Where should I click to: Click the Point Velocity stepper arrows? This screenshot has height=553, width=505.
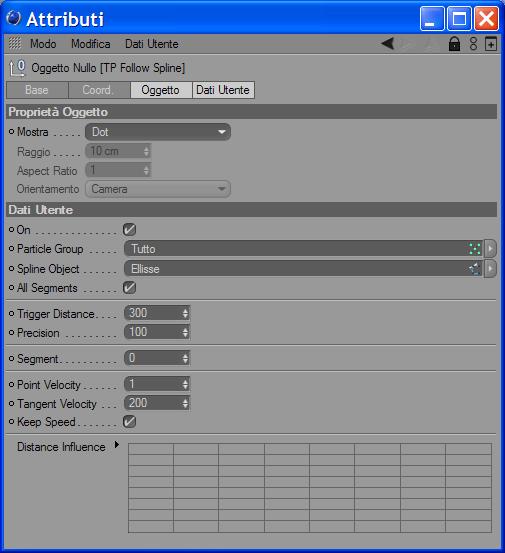[185, 384]
